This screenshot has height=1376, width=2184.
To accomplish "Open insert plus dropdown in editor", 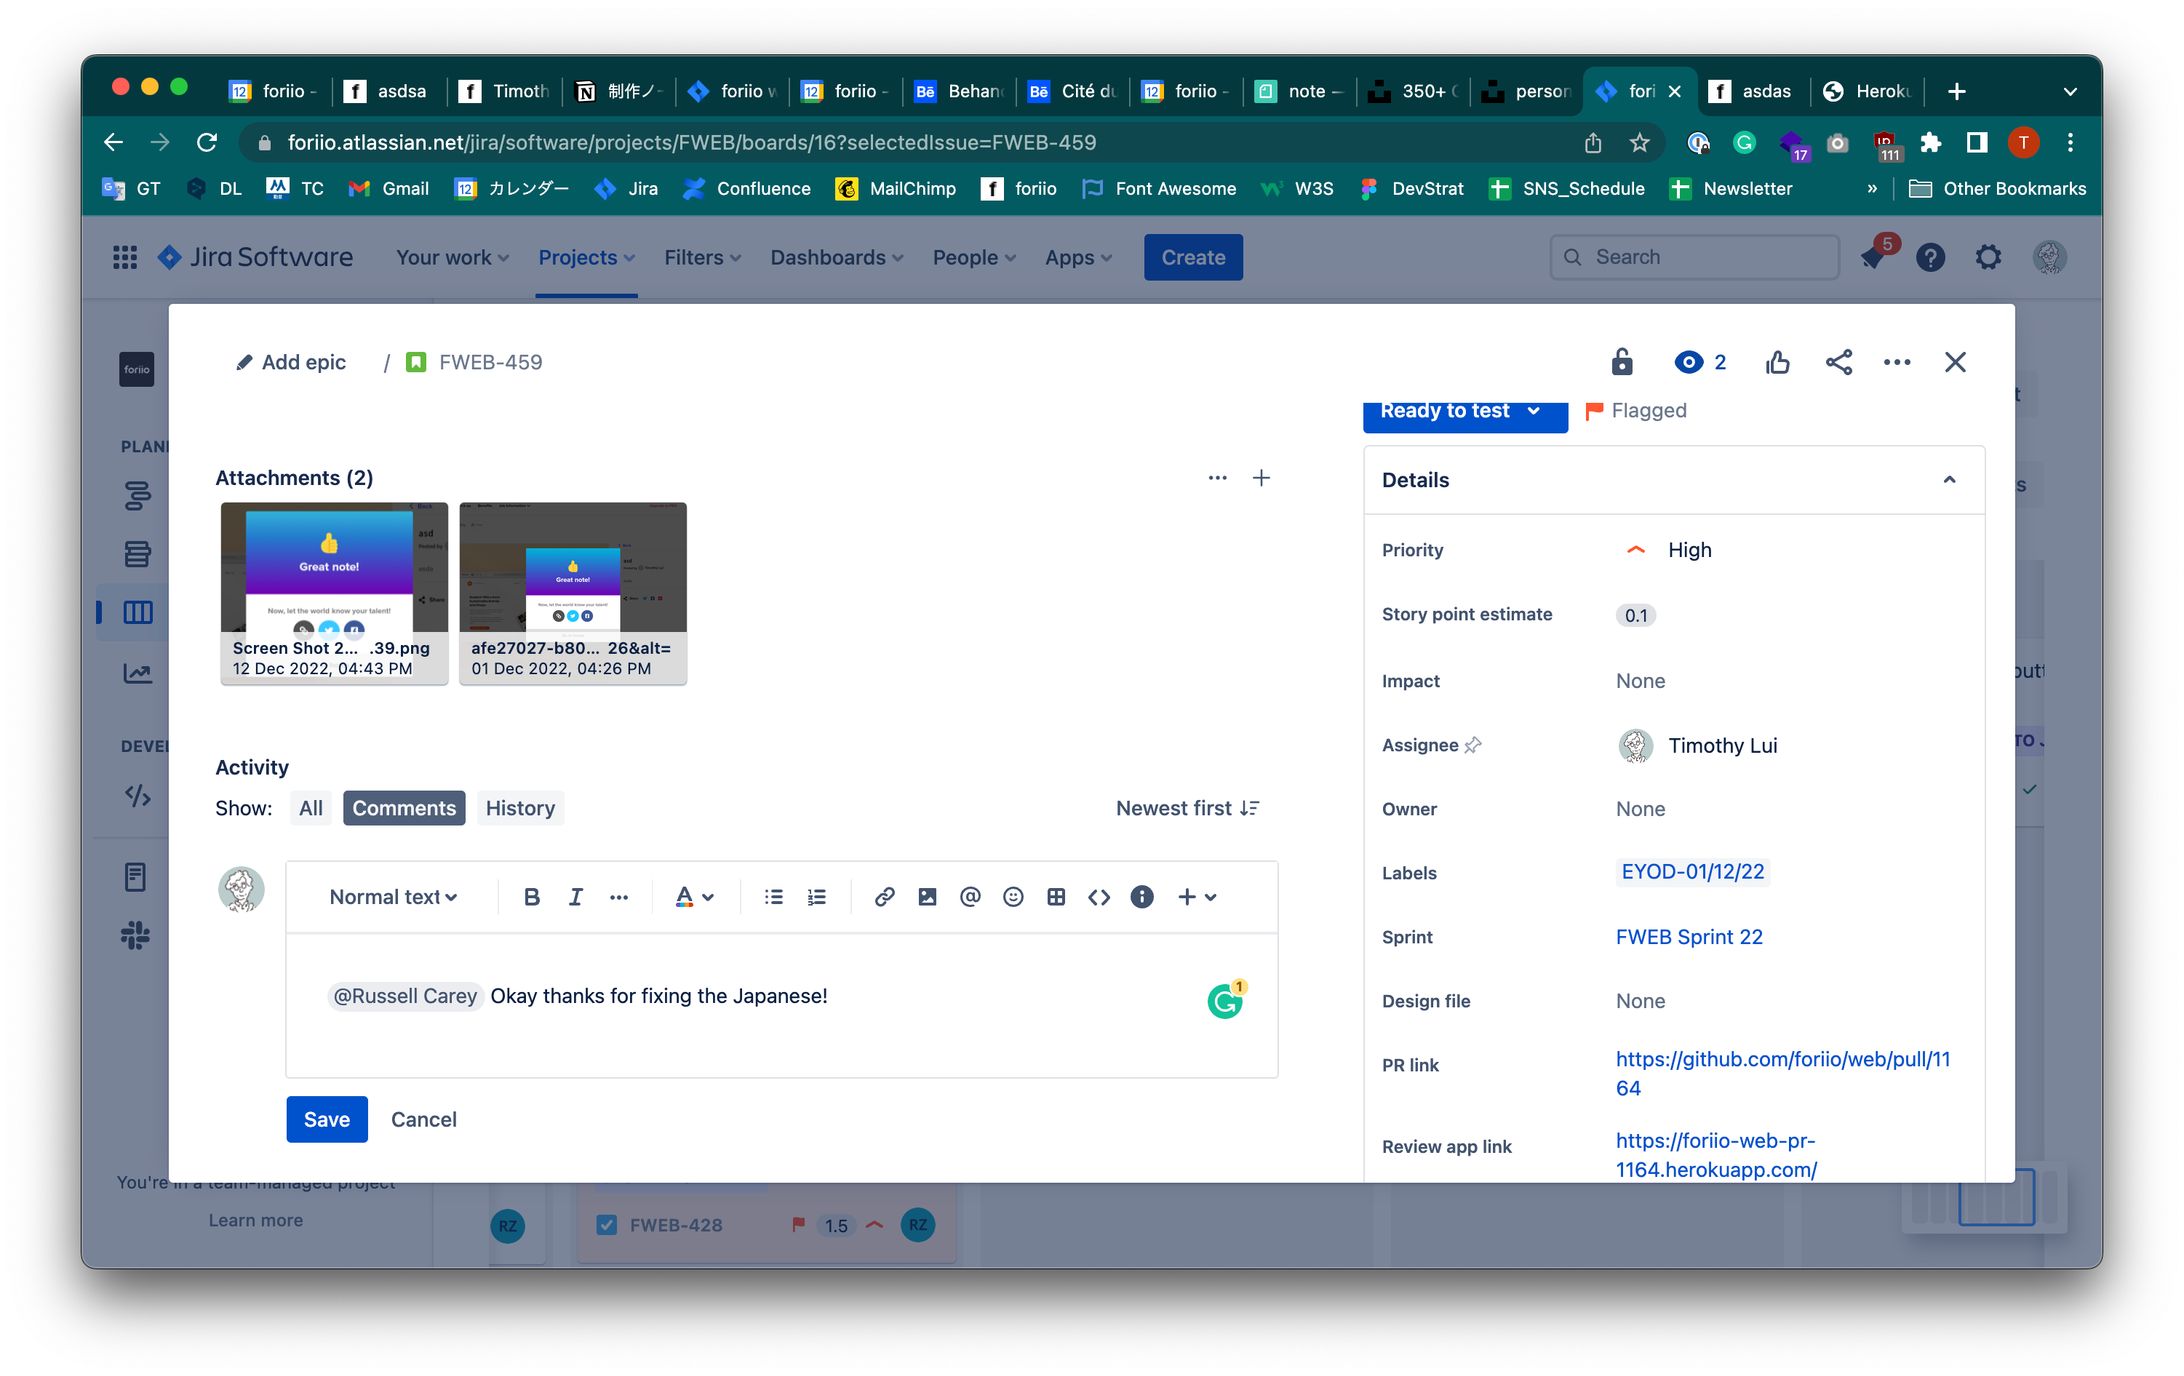I will coord(1197,897).
